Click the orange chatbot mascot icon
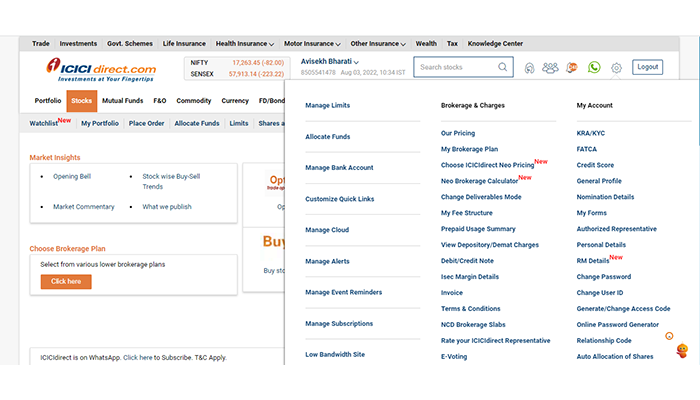This screenshot has width=700, height=400. (682, 351)
